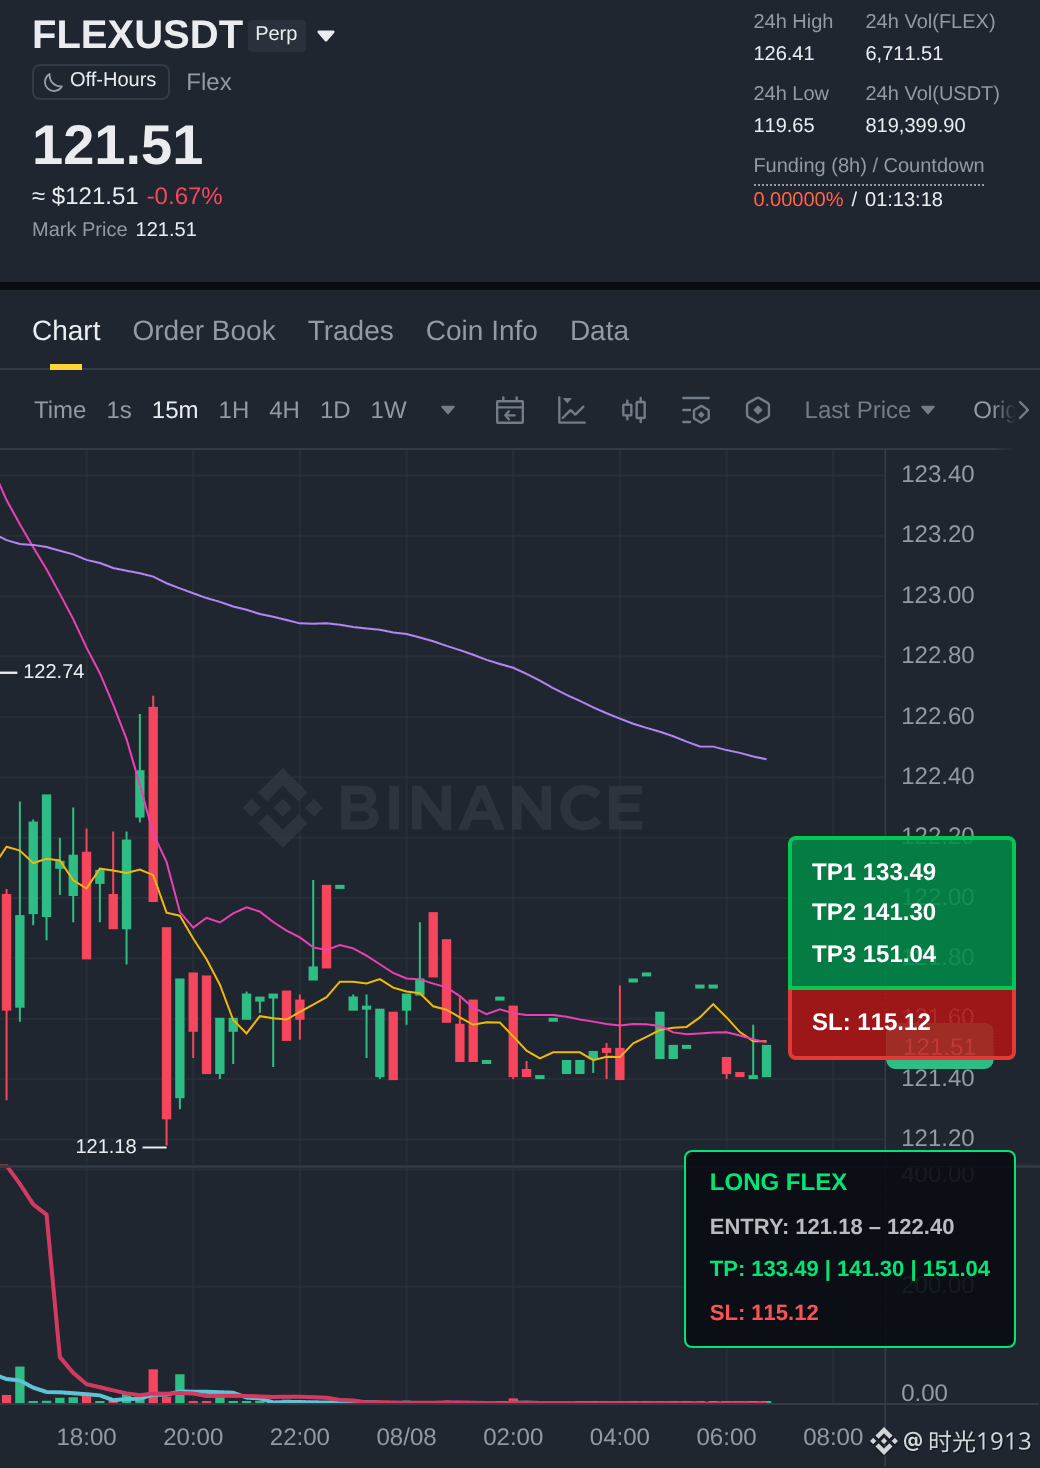Open the FLEXUSDT pair selector arrow

click(325, 36)
